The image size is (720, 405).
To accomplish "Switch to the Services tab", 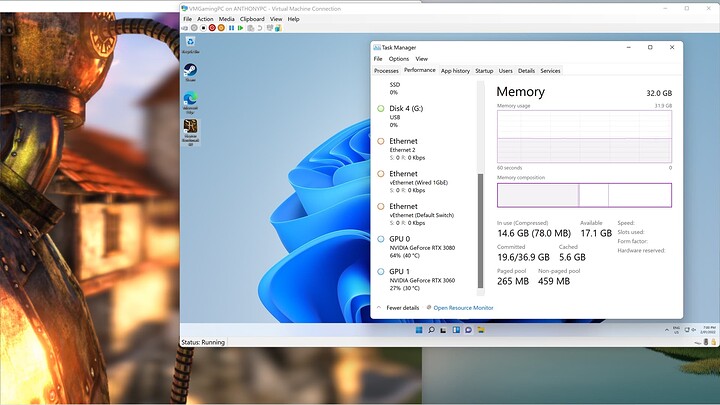I will coord(550,71).
